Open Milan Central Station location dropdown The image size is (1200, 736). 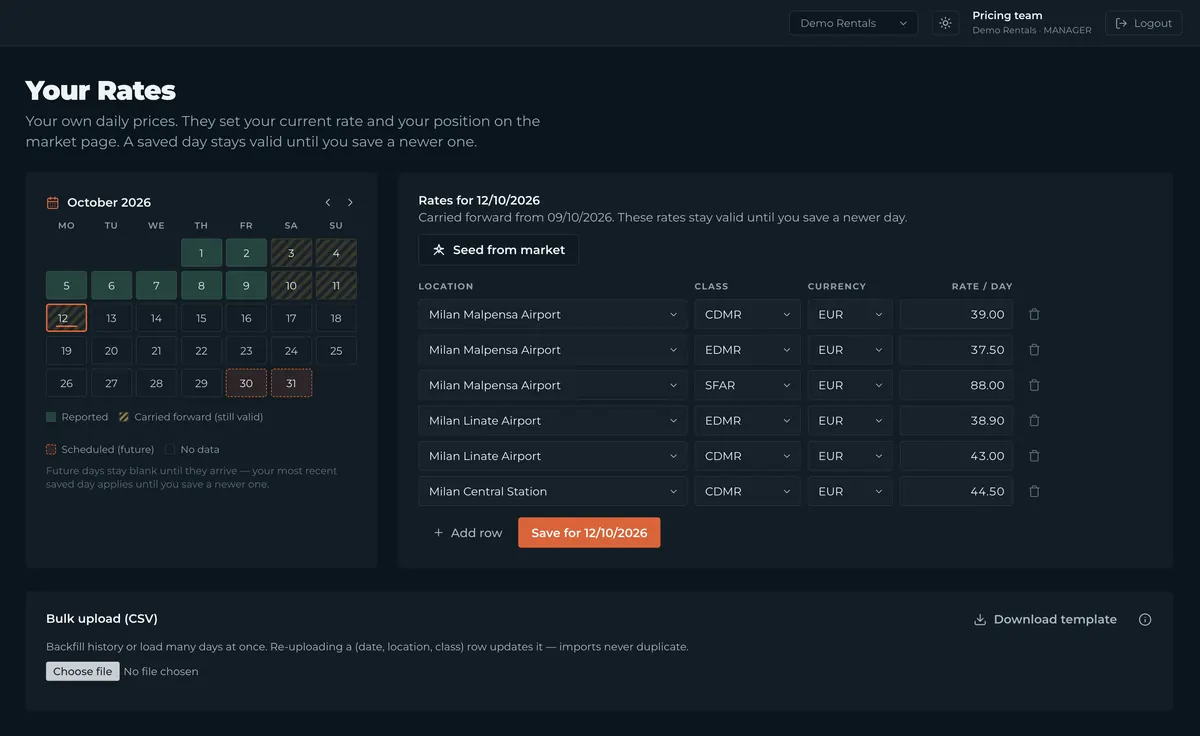click(553, 492)
